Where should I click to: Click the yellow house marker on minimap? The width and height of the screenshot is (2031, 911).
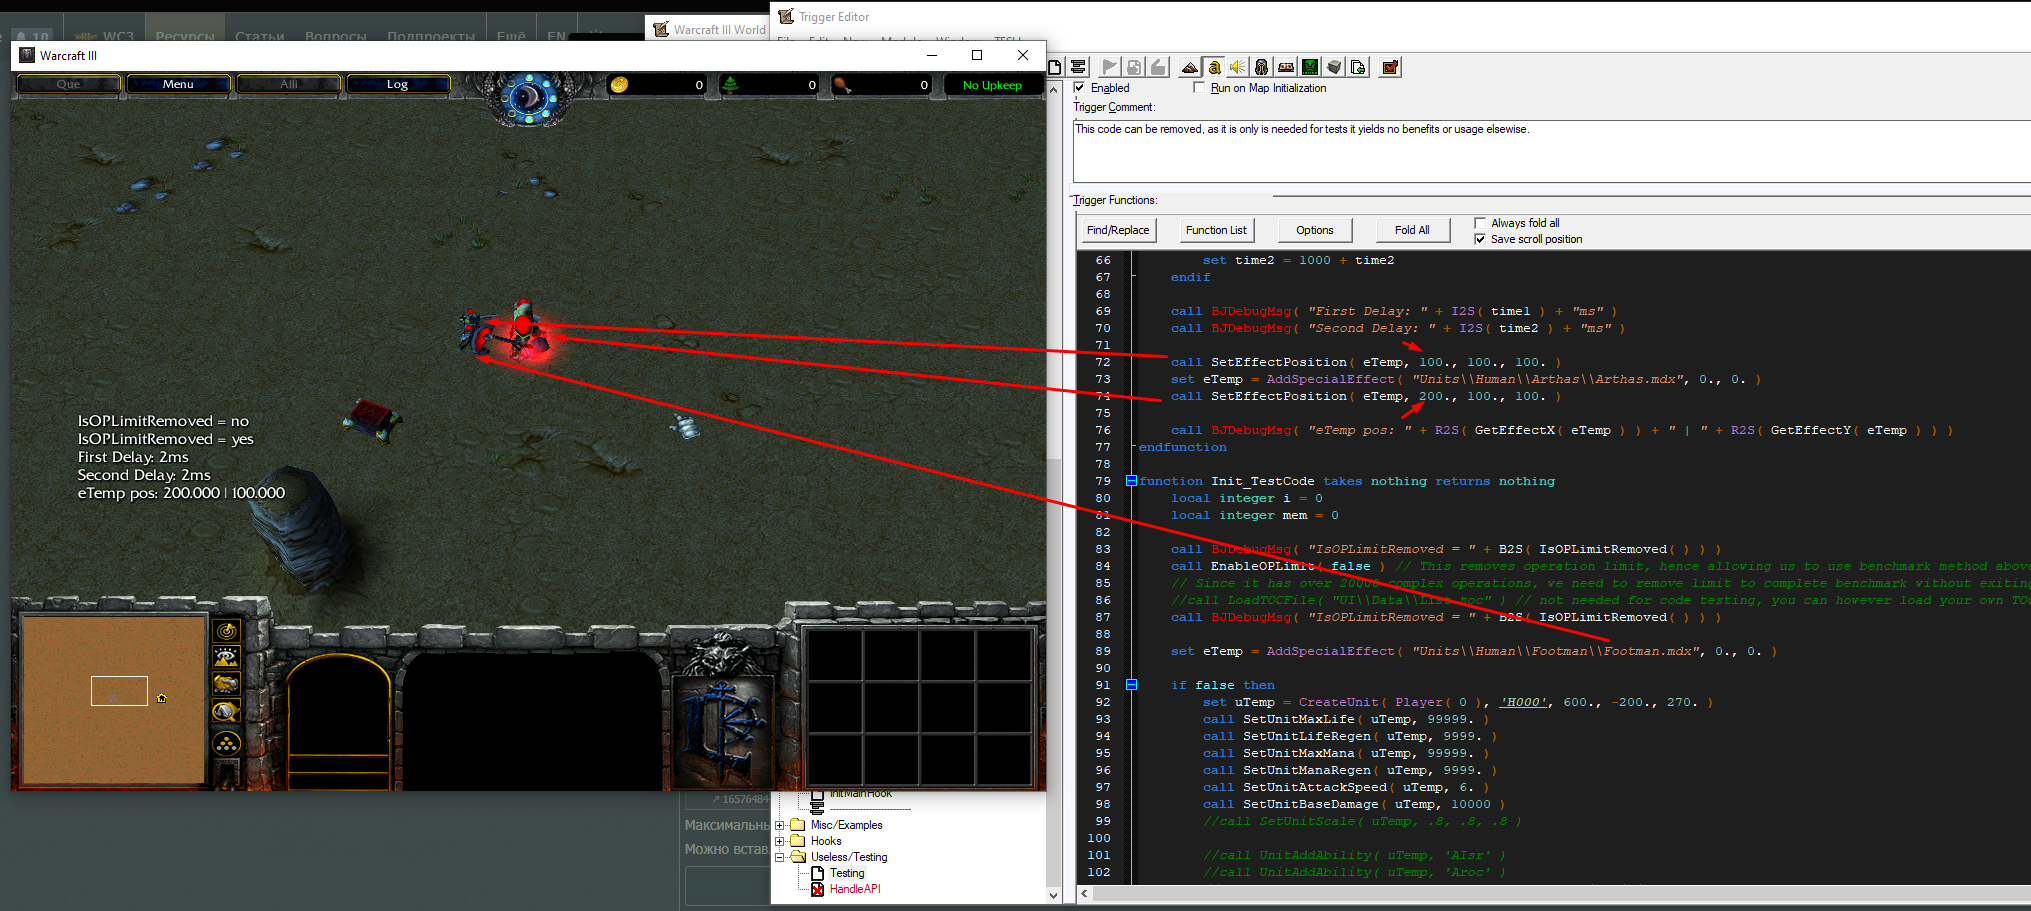tap(162, 698)
